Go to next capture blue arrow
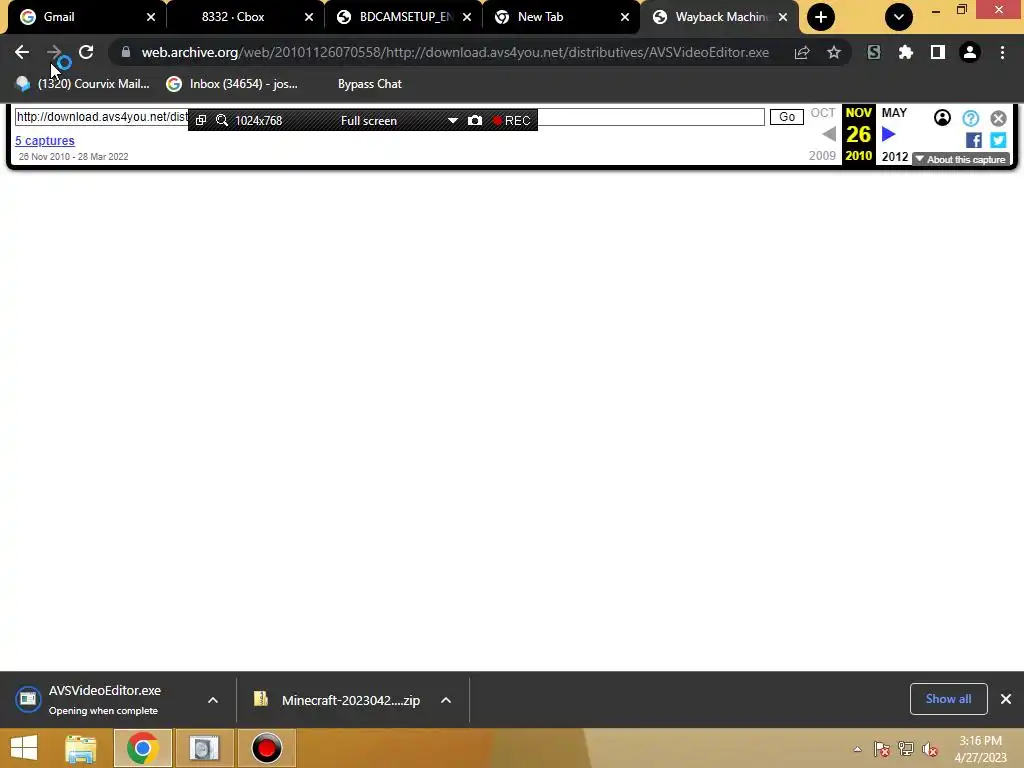 888,135
